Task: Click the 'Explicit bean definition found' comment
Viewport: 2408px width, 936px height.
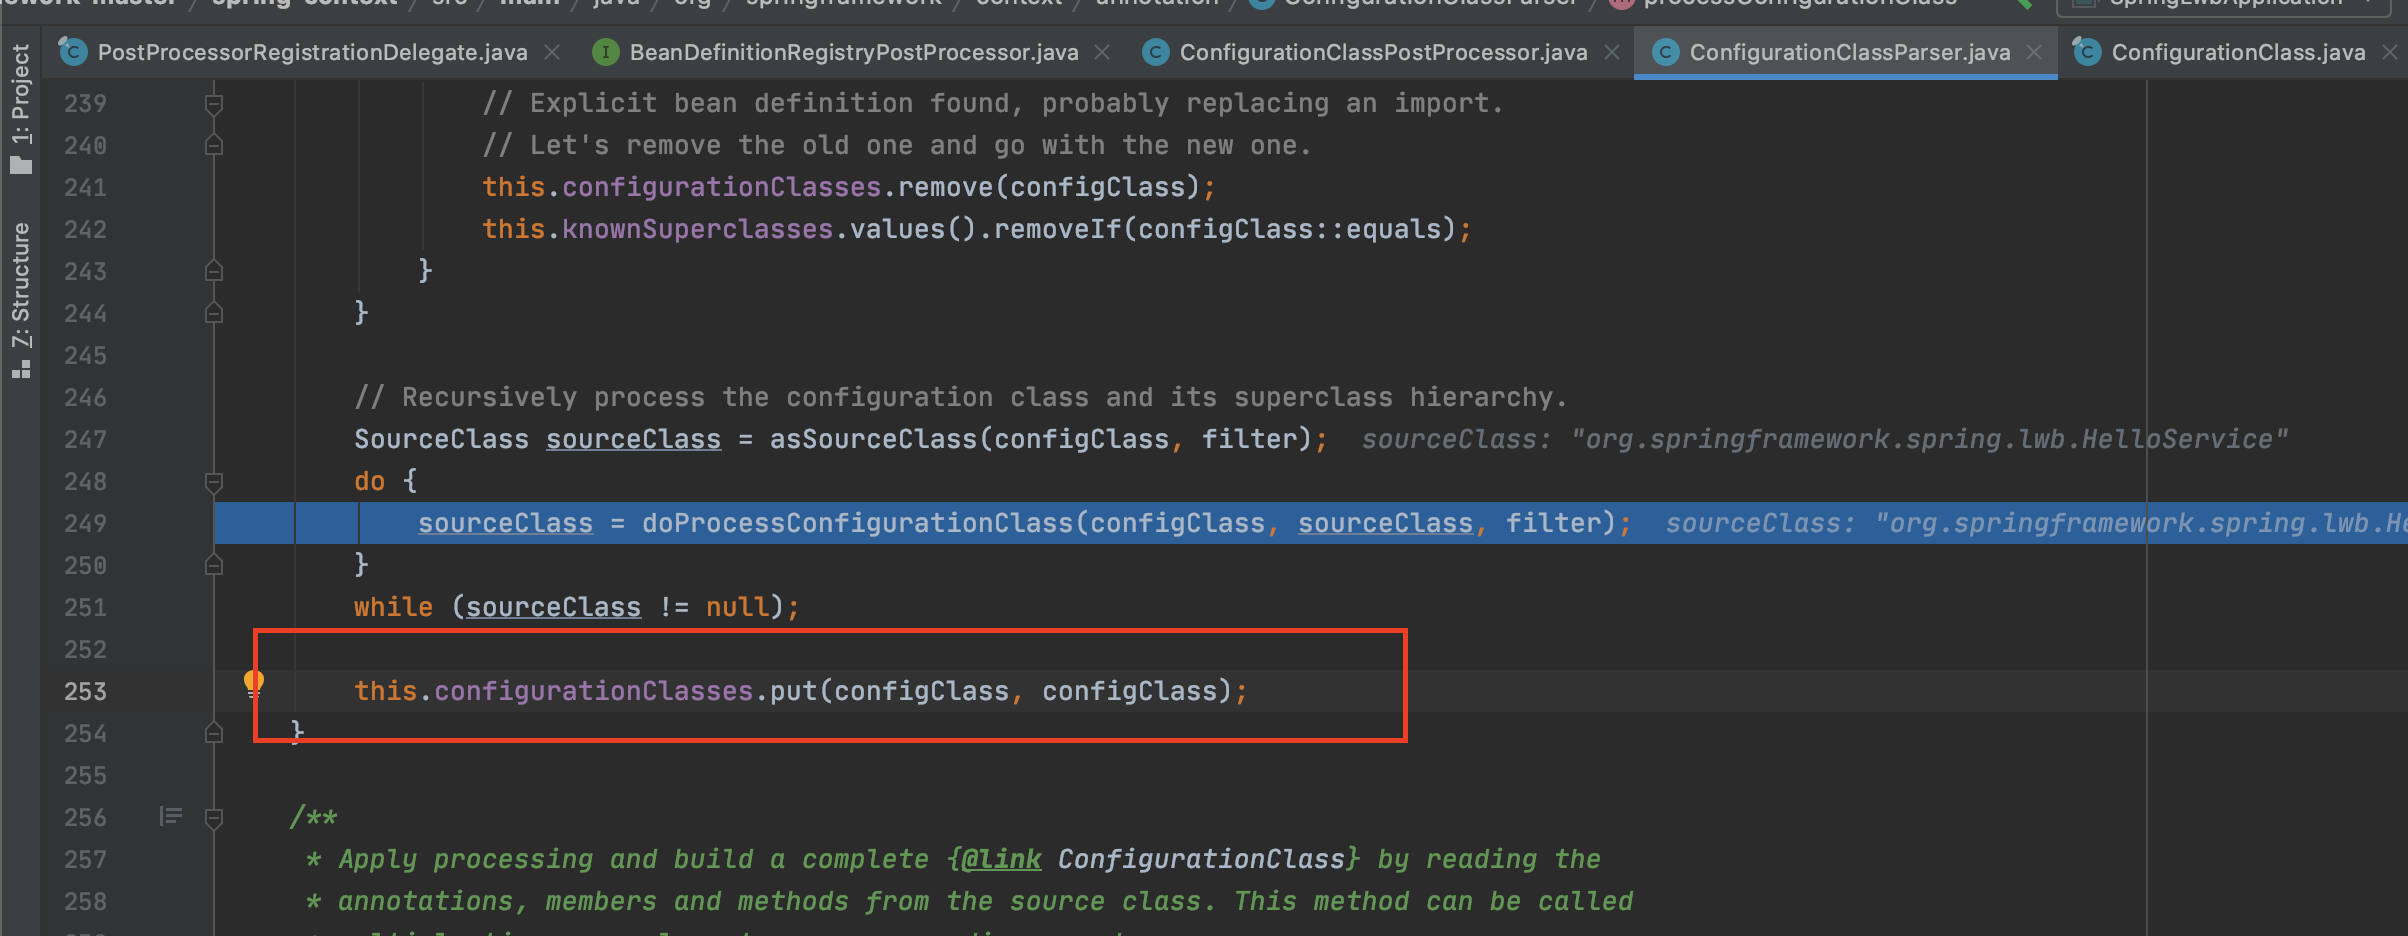Action: point(992,103)
